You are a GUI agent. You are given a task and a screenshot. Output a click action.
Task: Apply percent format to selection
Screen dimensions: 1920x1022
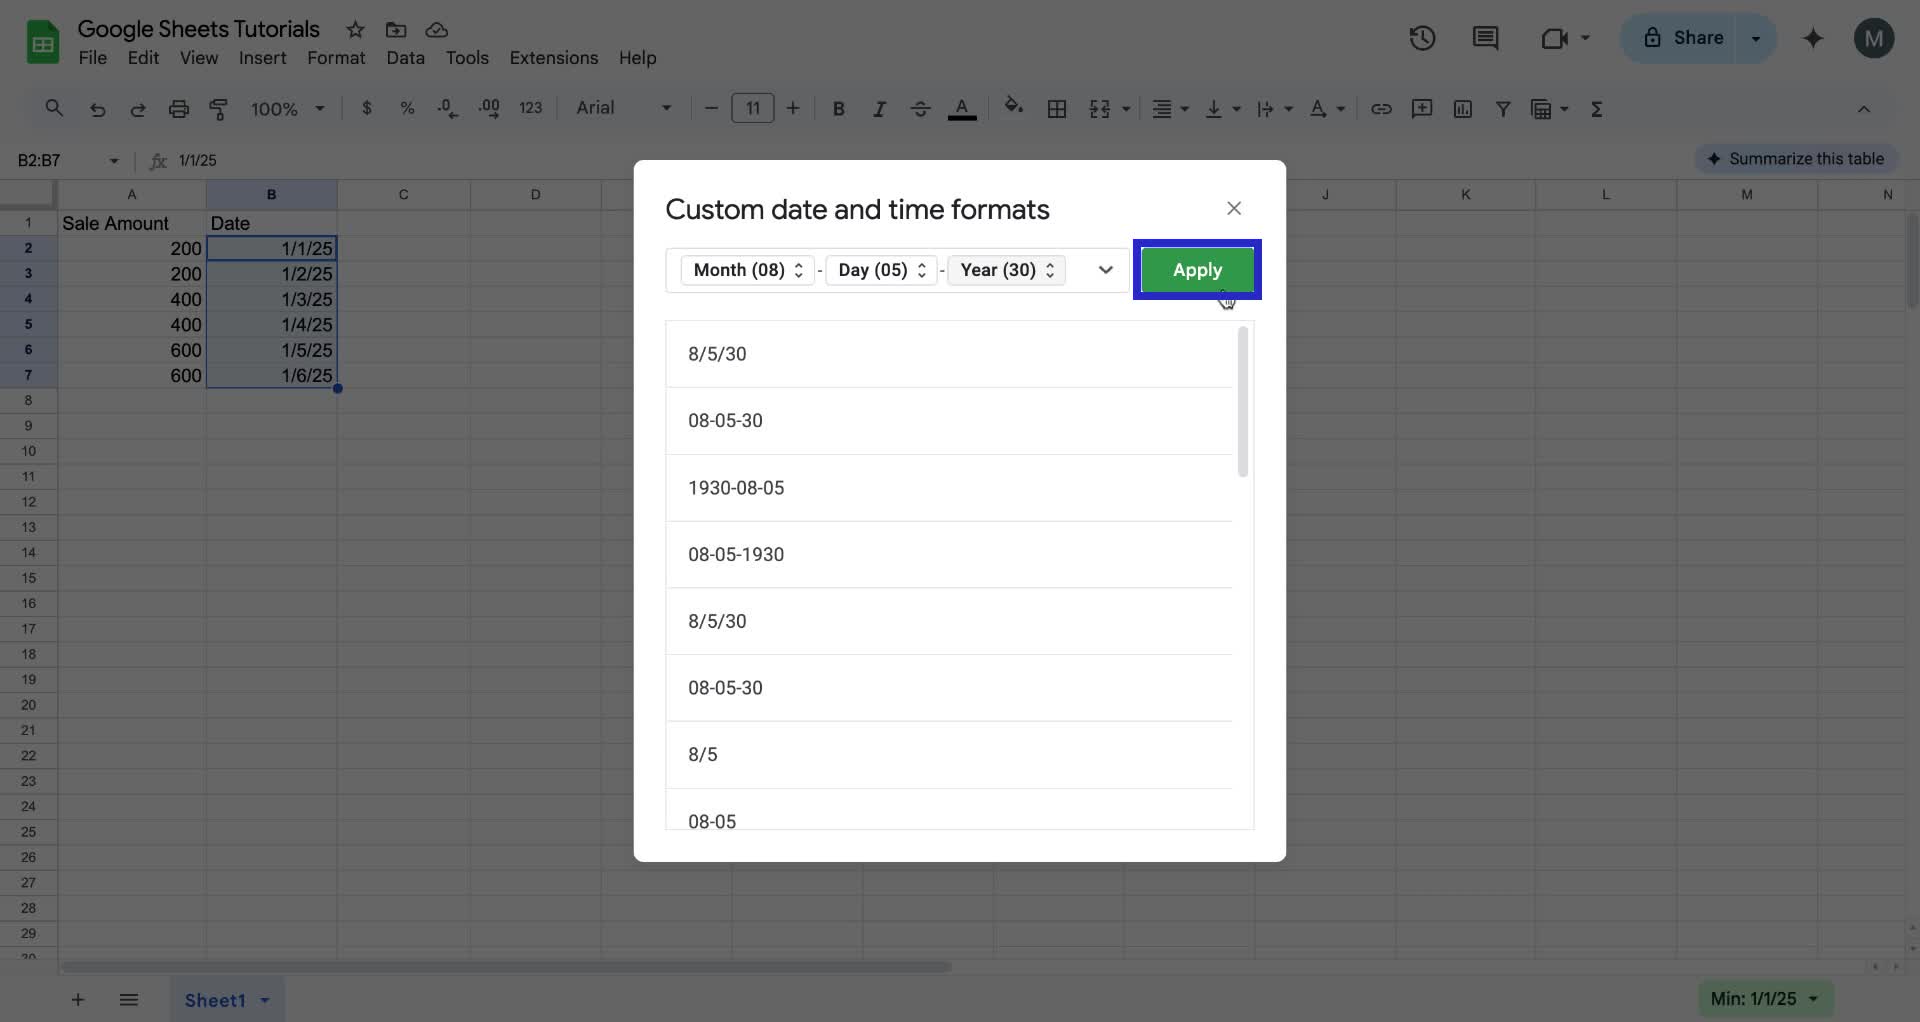point(407,108)
